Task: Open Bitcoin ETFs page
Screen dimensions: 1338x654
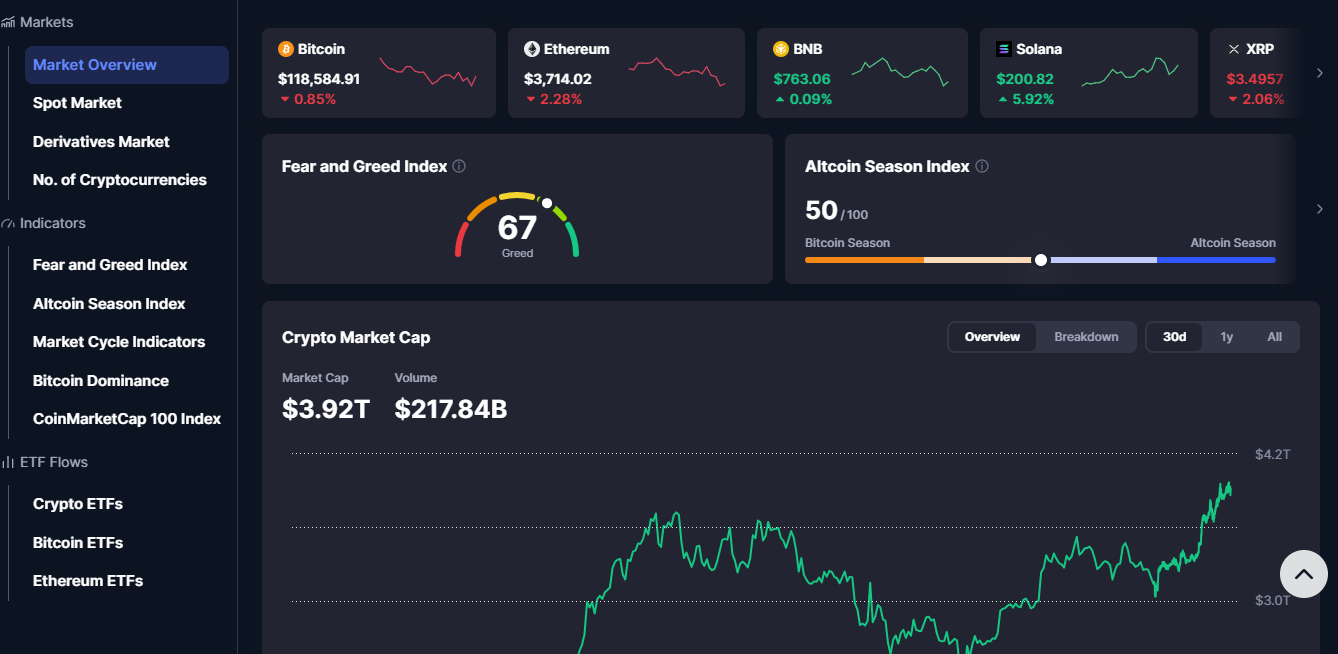Action: click(x=78, y=543)
